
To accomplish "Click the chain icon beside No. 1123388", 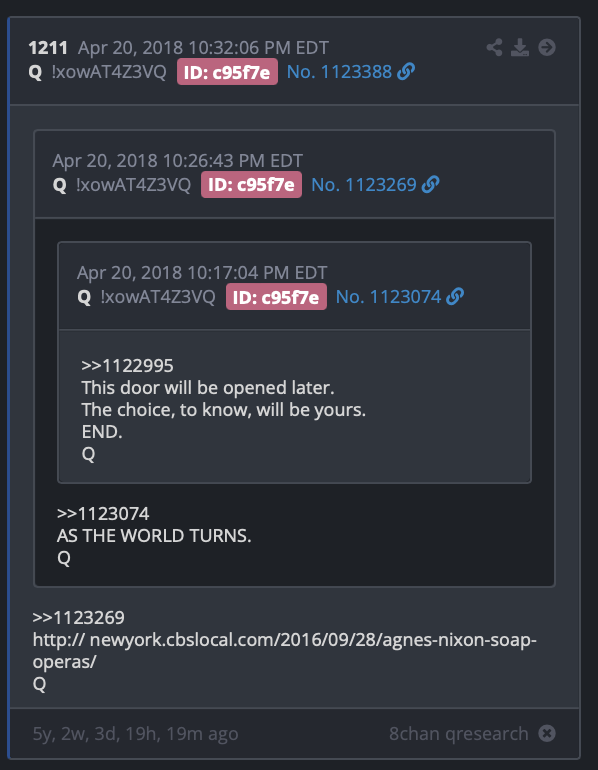I will (406, 72).
